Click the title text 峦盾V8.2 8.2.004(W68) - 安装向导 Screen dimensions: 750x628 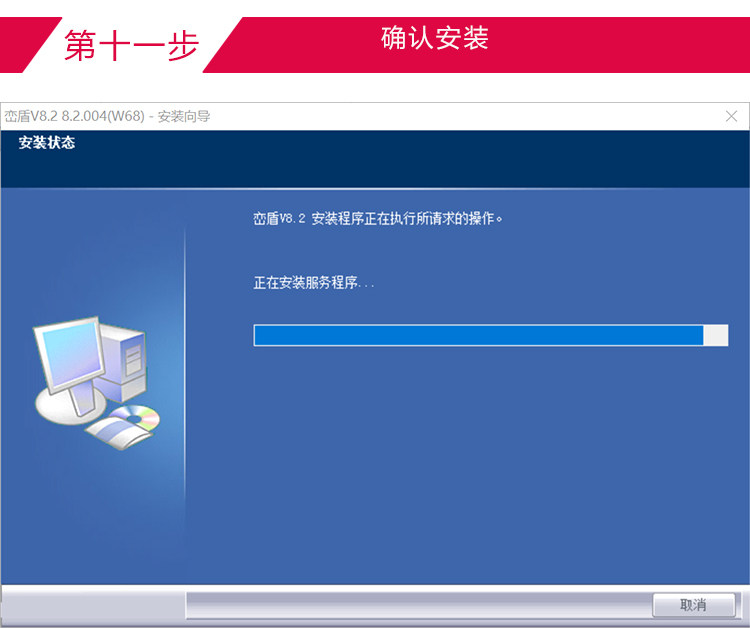107,116
